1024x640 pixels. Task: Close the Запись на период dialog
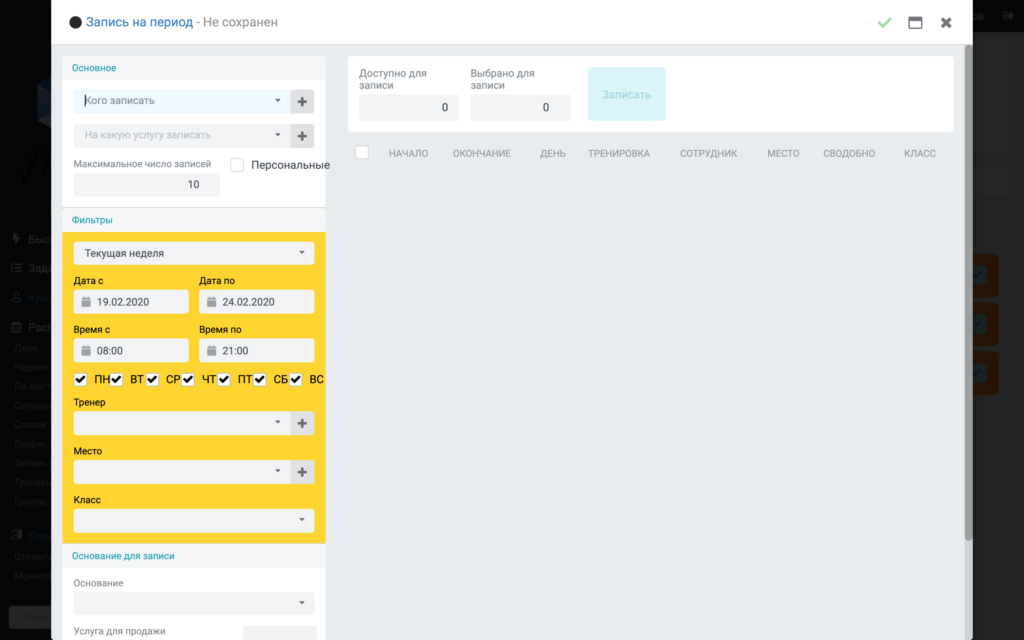[946, 23]
